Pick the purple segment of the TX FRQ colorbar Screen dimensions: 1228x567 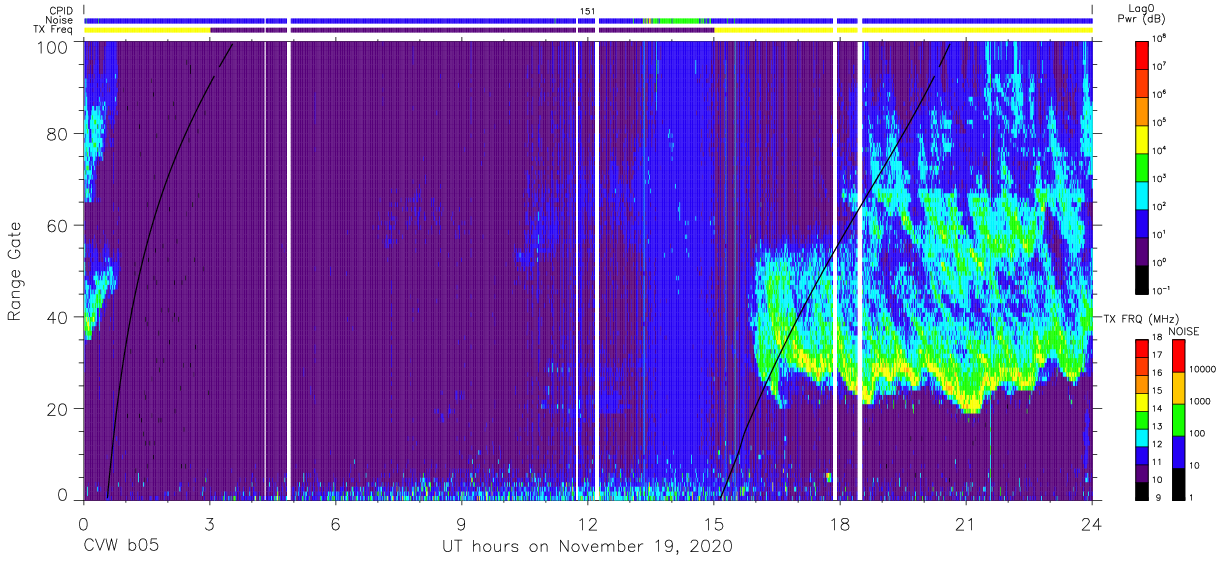coord(1144,471)
